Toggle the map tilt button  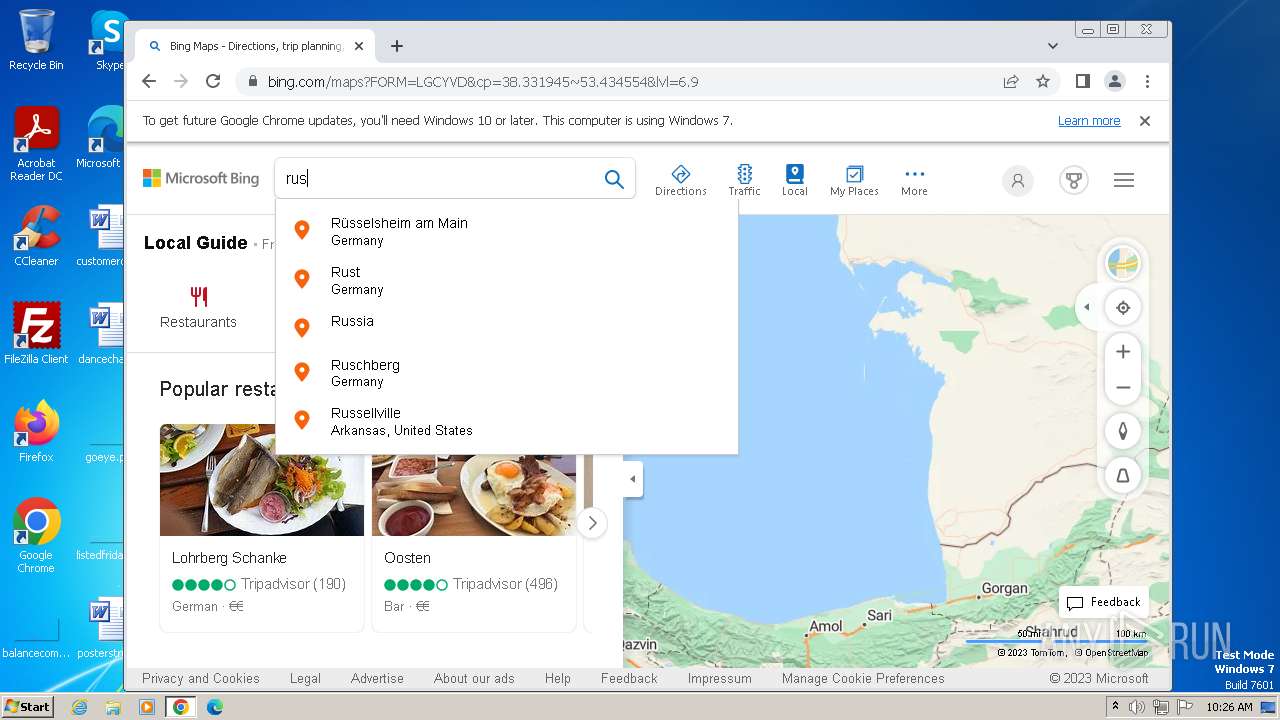point(1123,476)
